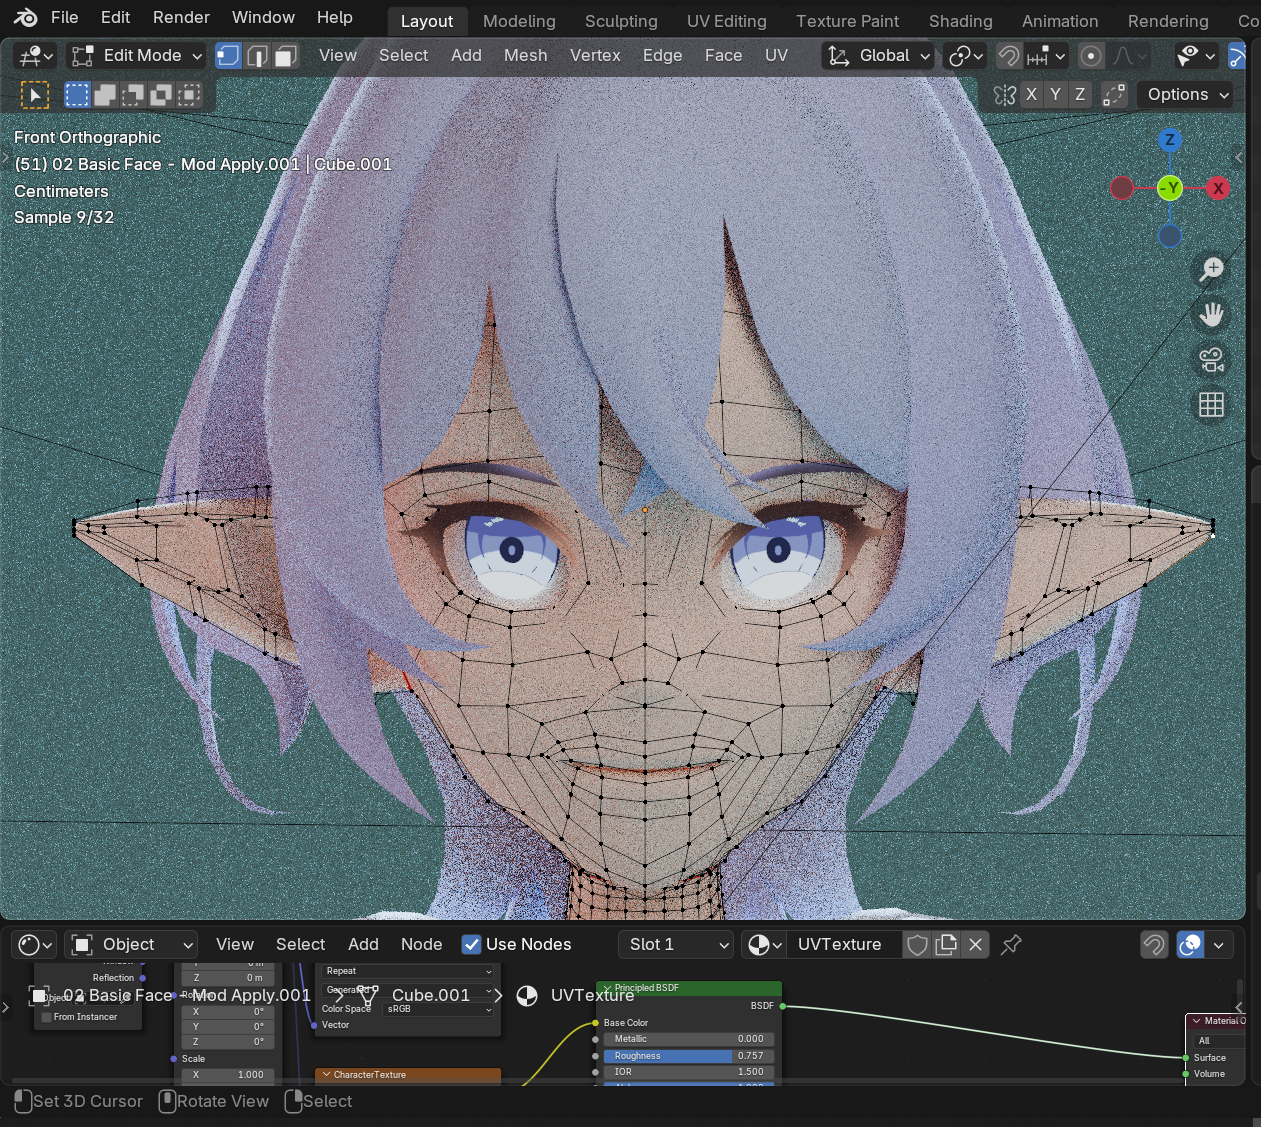Switch to the Shading workspace tab
1261x1127 pixels.
961,21
